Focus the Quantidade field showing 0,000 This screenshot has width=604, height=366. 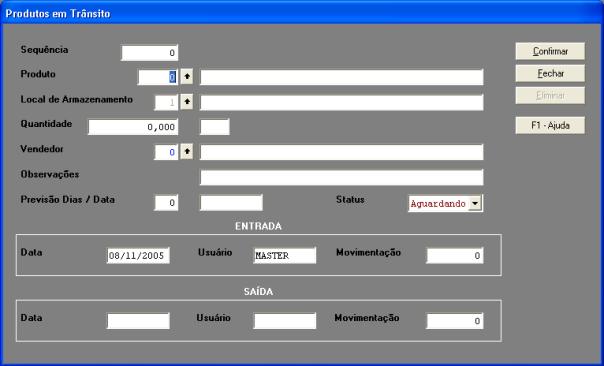click(133, 127)
